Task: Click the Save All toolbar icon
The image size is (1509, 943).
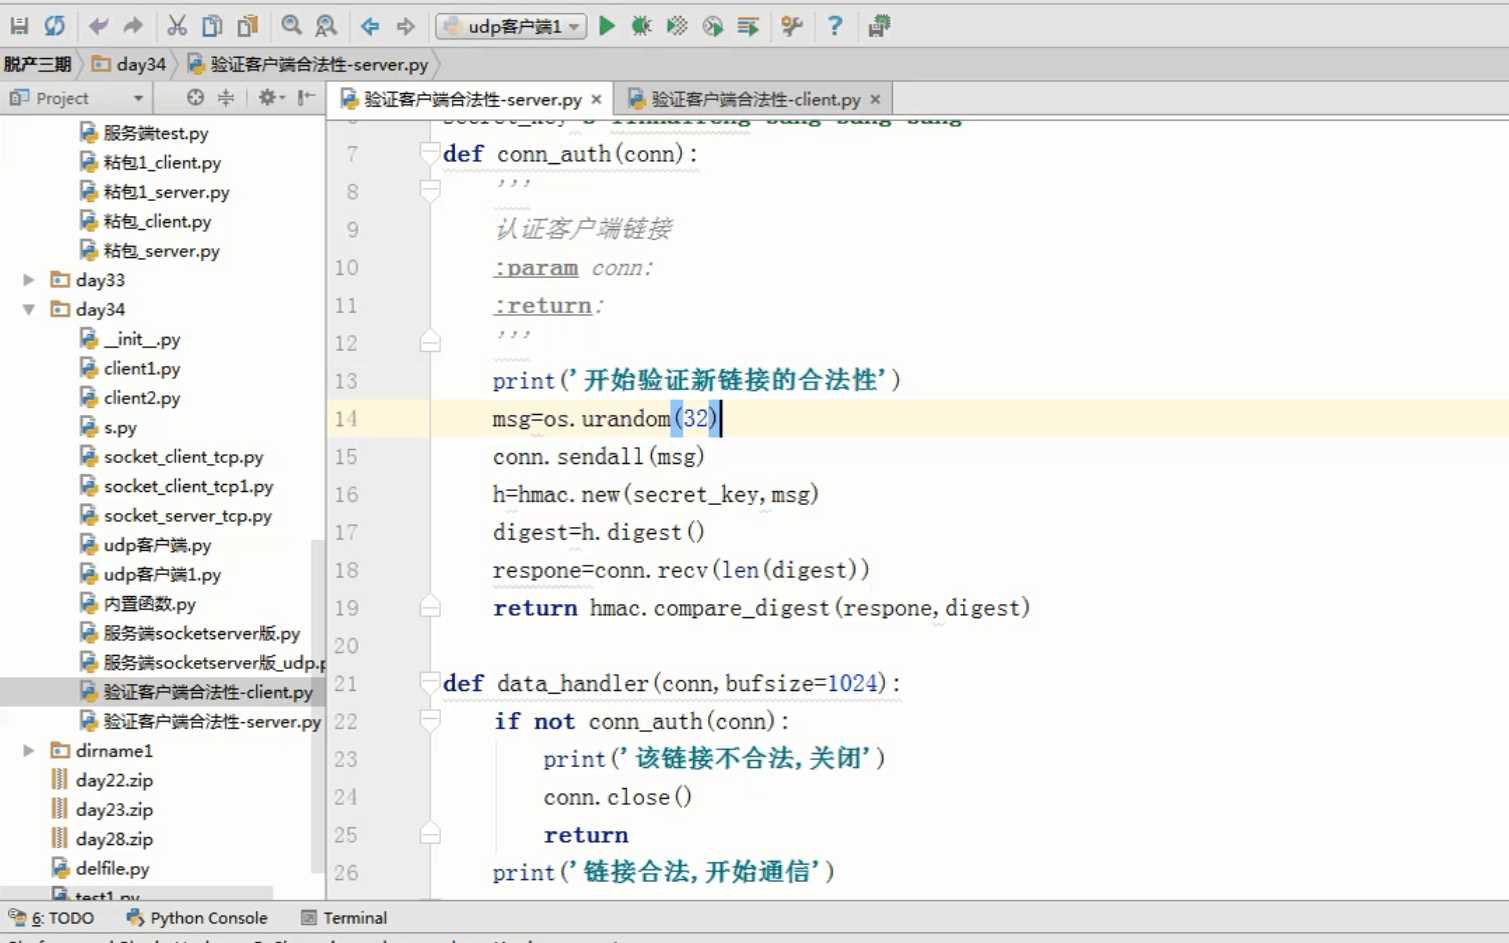Action: point(19,26)
